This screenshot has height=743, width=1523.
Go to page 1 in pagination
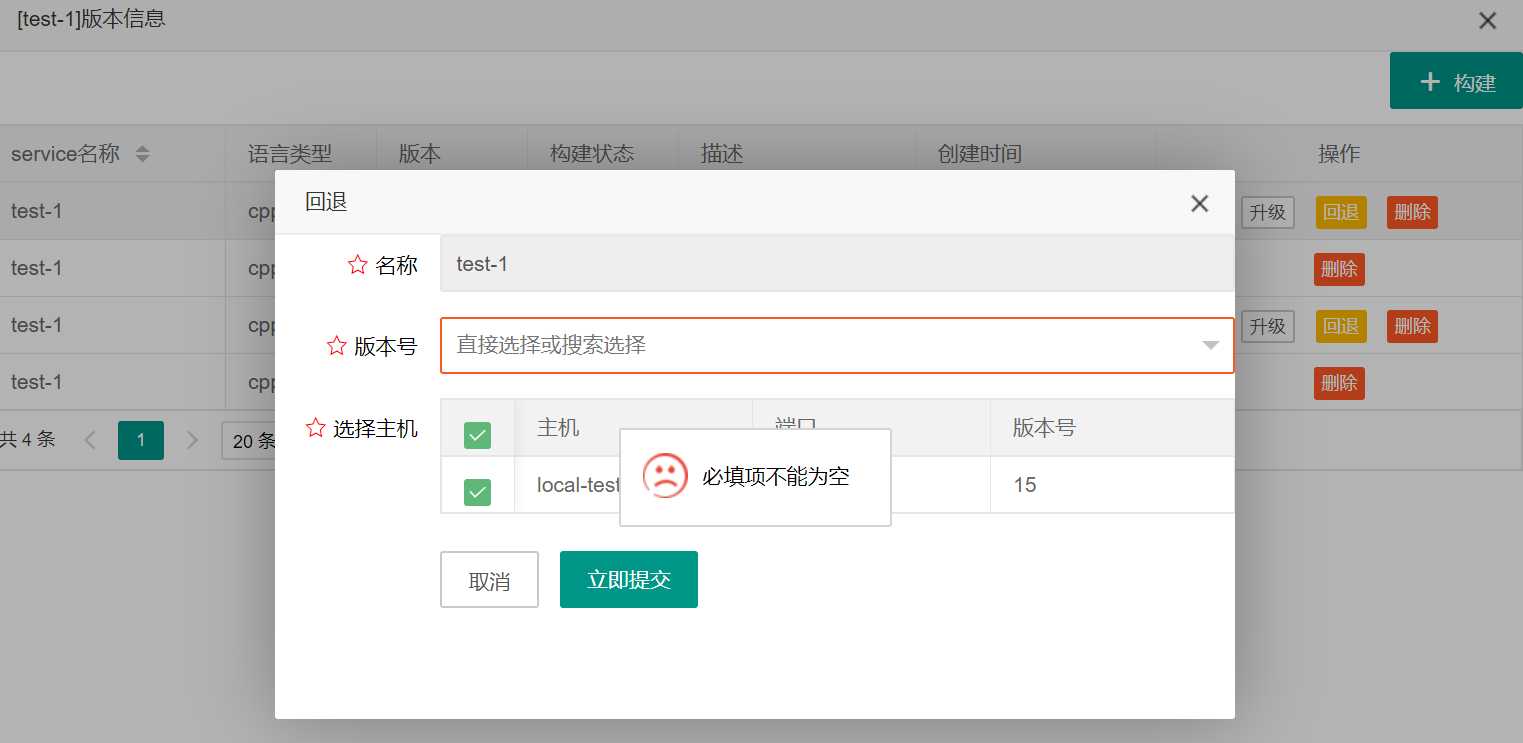point(141,440)
